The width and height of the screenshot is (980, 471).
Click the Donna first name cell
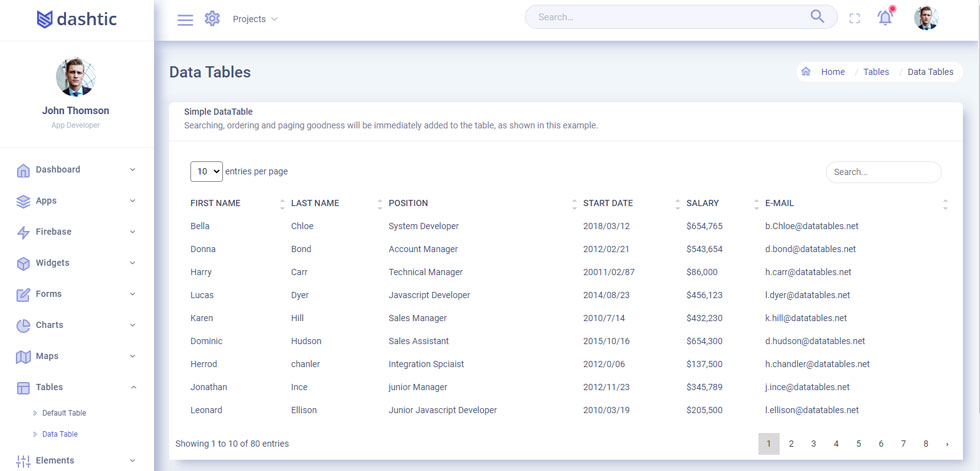(x=203, y=249)
